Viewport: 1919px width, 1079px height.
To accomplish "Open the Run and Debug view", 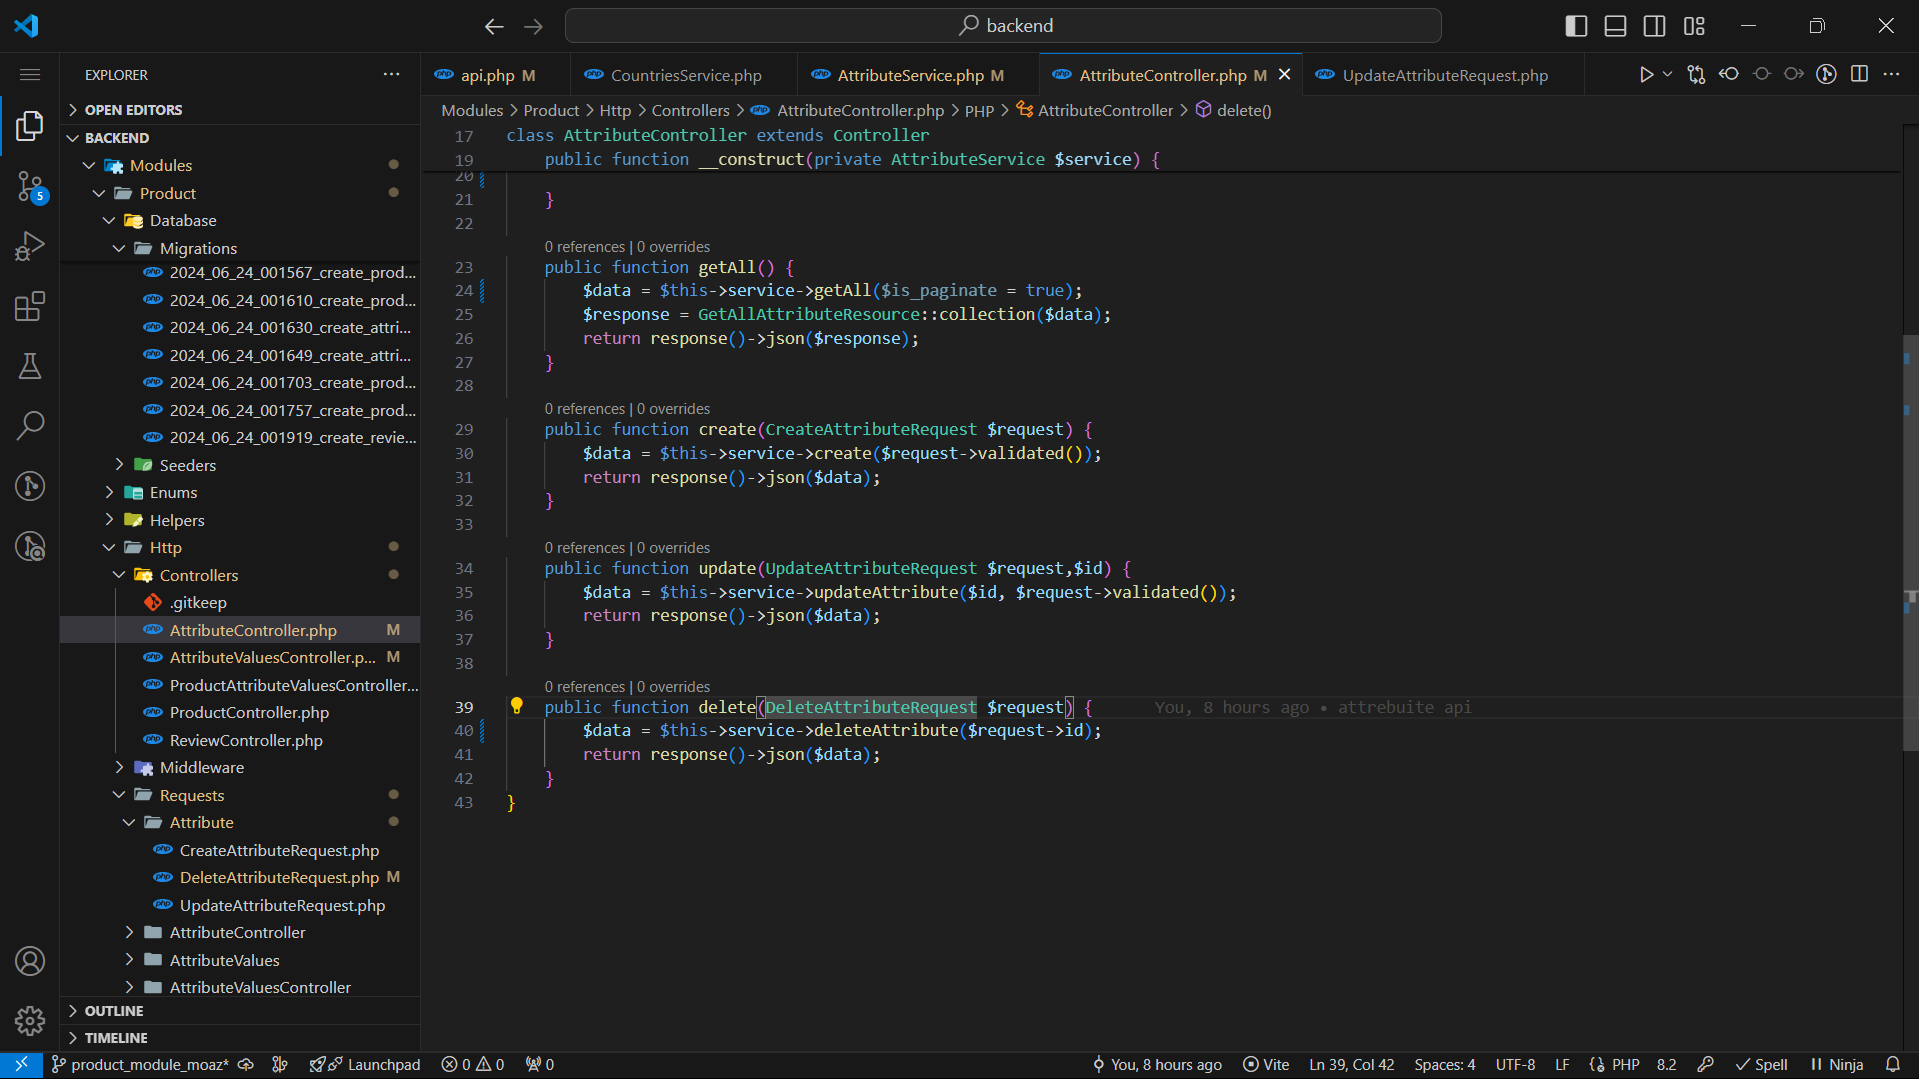I will (x=30, y=246).
